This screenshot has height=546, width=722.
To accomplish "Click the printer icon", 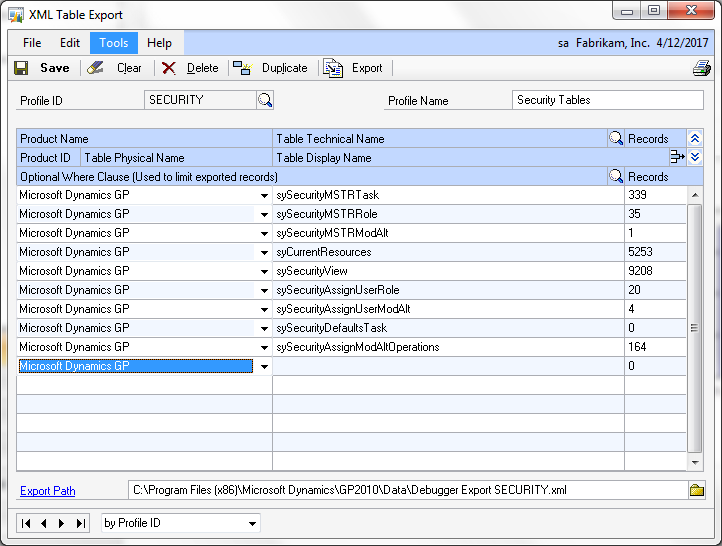I will tap(702, 69).
